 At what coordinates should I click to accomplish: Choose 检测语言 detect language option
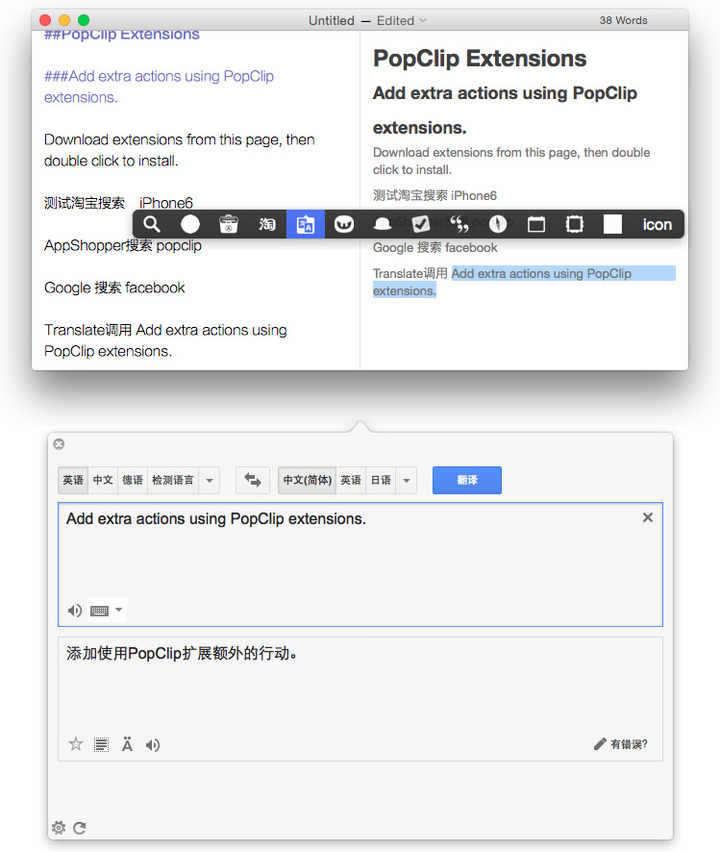pyautogui.click(x=173, y=481)
